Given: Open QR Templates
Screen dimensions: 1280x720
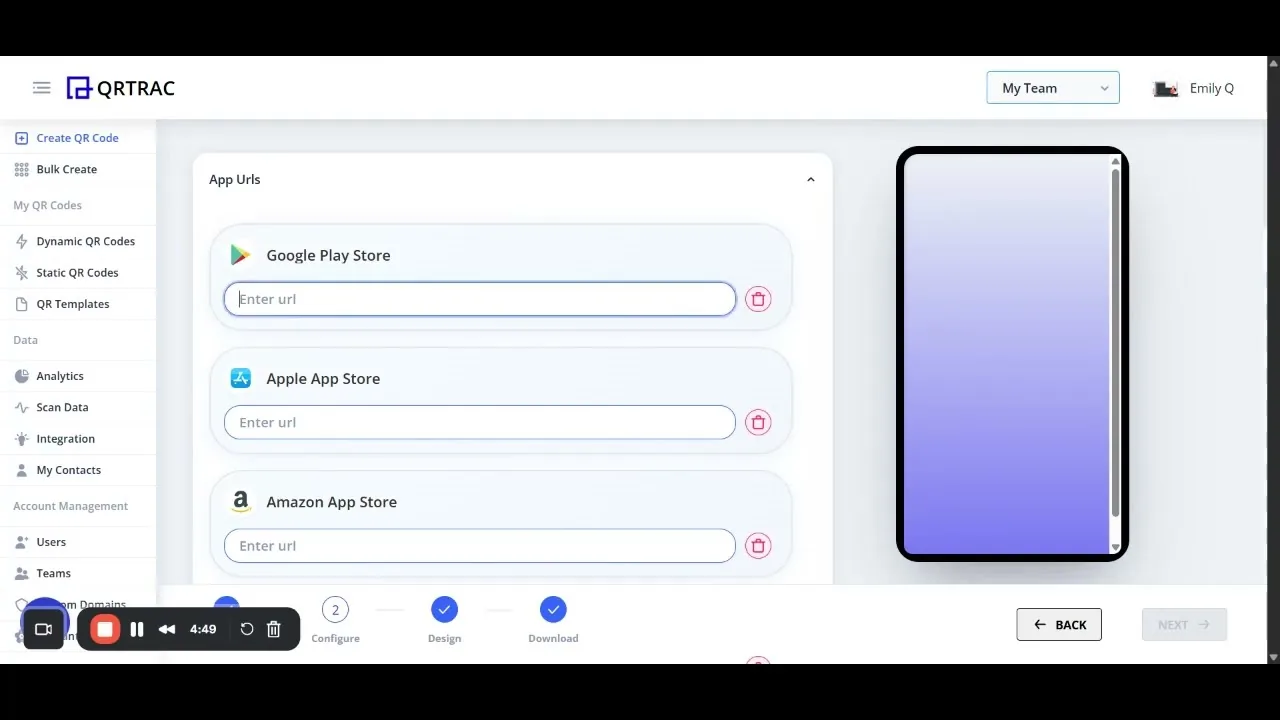Looking at the screenshot, I should point(72,304).
